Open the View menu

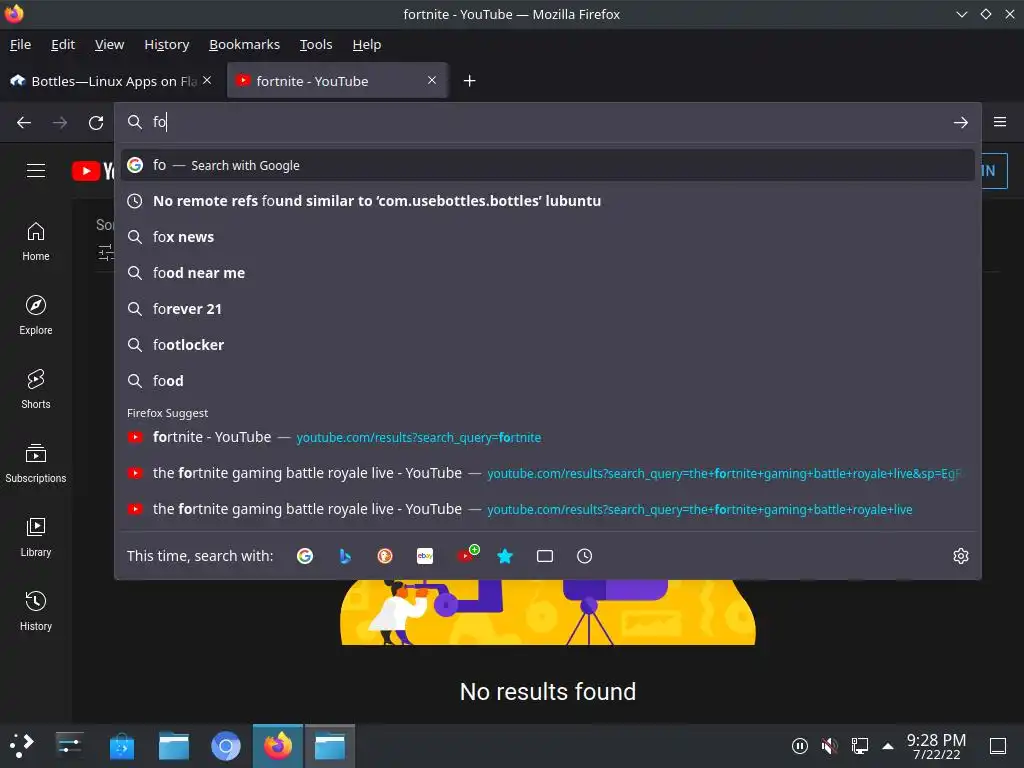109,44
